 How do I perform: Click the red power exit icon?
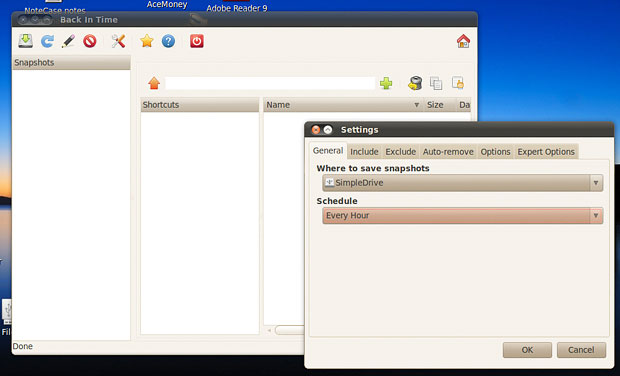click(x=197, y=41)
